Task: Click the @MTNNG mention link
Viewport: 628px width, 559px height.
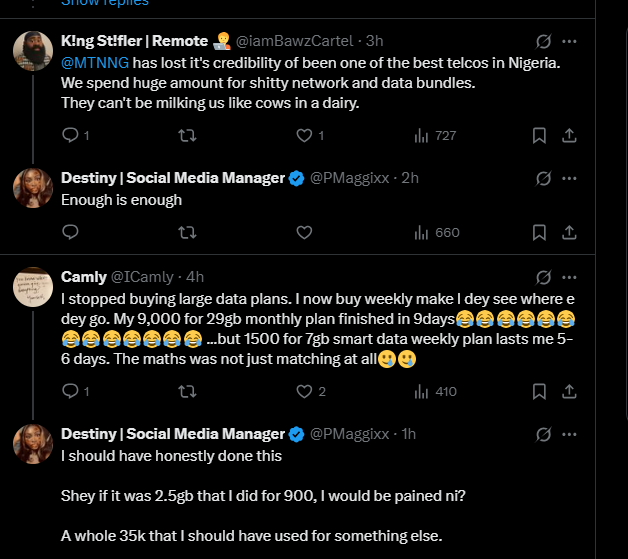Action: (93, 62)
